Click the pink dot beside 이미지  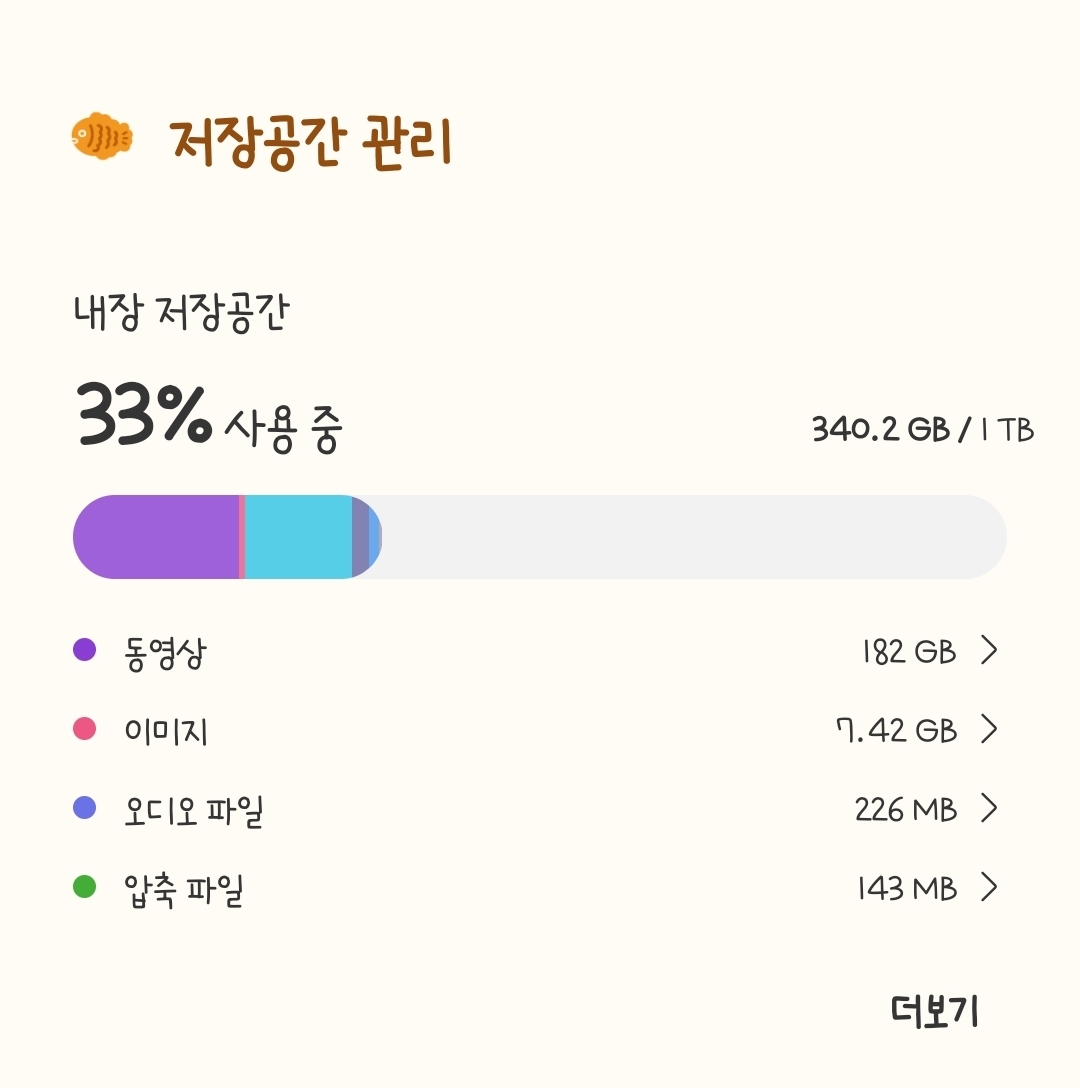(x=85, y=729)
